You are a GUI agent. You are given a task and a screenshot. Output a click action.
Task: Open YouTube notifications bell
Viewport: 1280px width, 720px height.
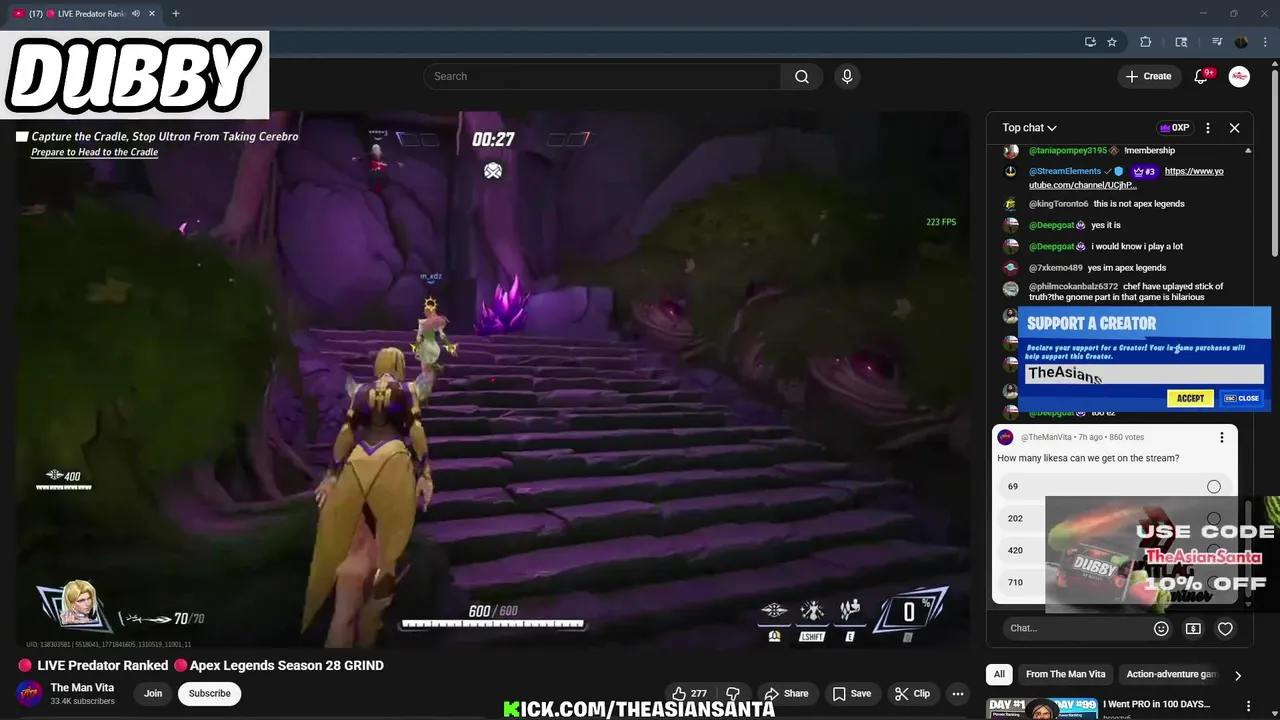coord(1201,76)
